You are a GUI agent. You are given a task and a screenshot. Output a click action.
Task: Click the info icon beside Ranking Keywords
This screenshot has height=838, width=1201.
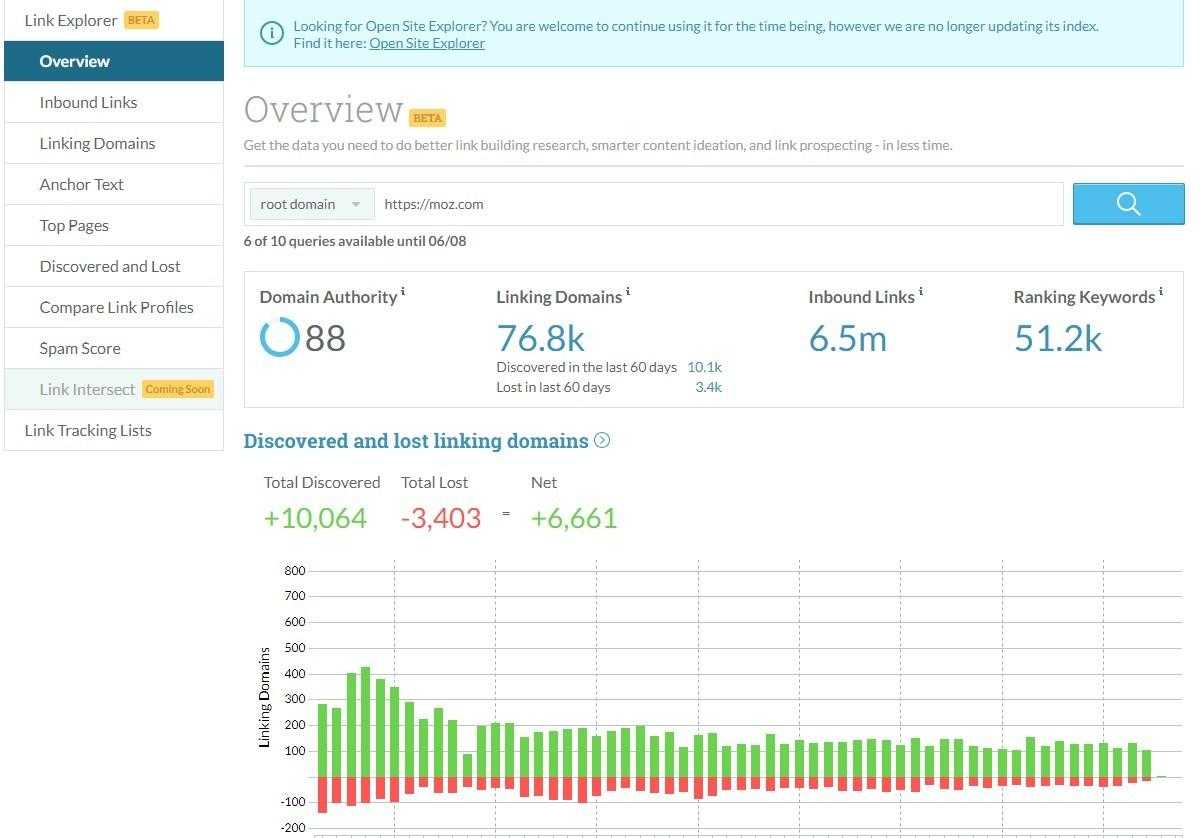point(1161,293)
